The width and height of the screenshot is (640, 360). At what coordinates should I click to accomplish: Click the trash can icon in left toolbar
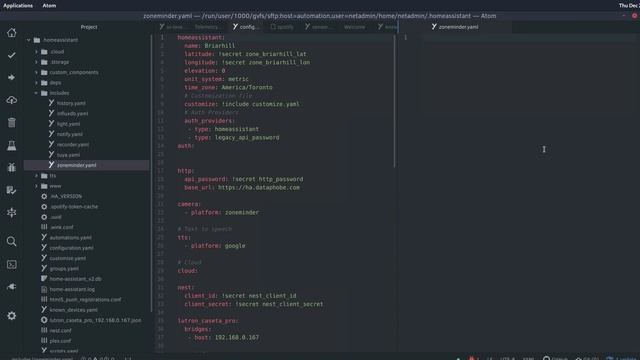11,122
